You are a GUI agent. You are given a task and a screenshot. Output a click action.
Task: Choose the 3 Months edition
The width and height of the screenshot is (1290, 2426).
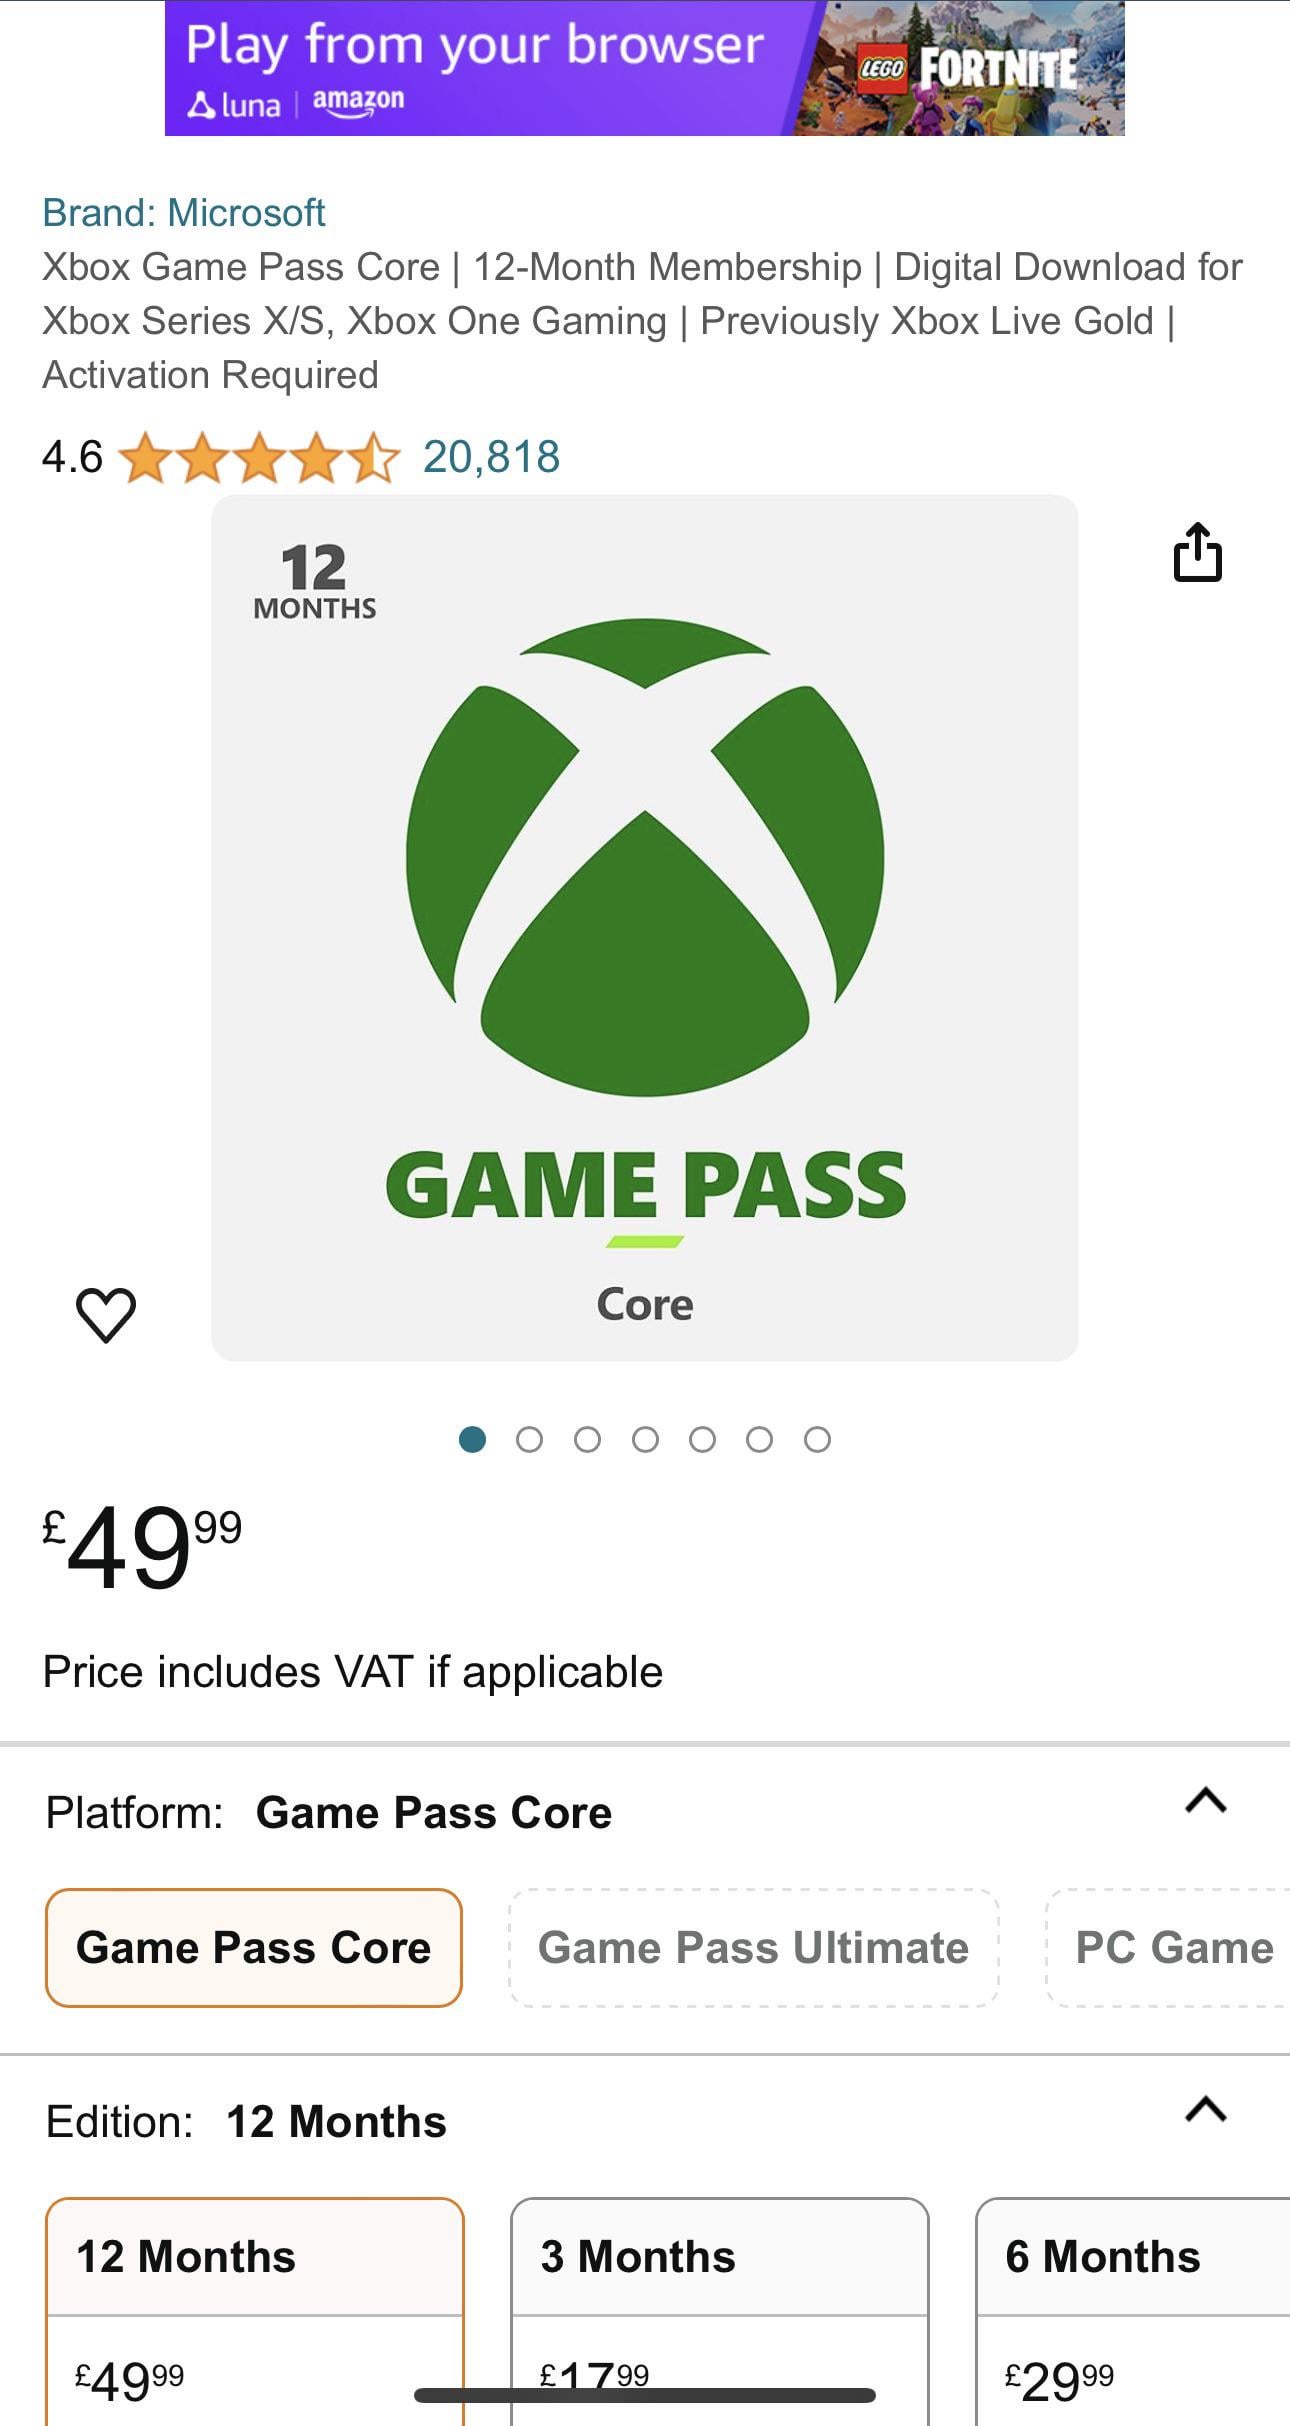[x=719, y=2300]
